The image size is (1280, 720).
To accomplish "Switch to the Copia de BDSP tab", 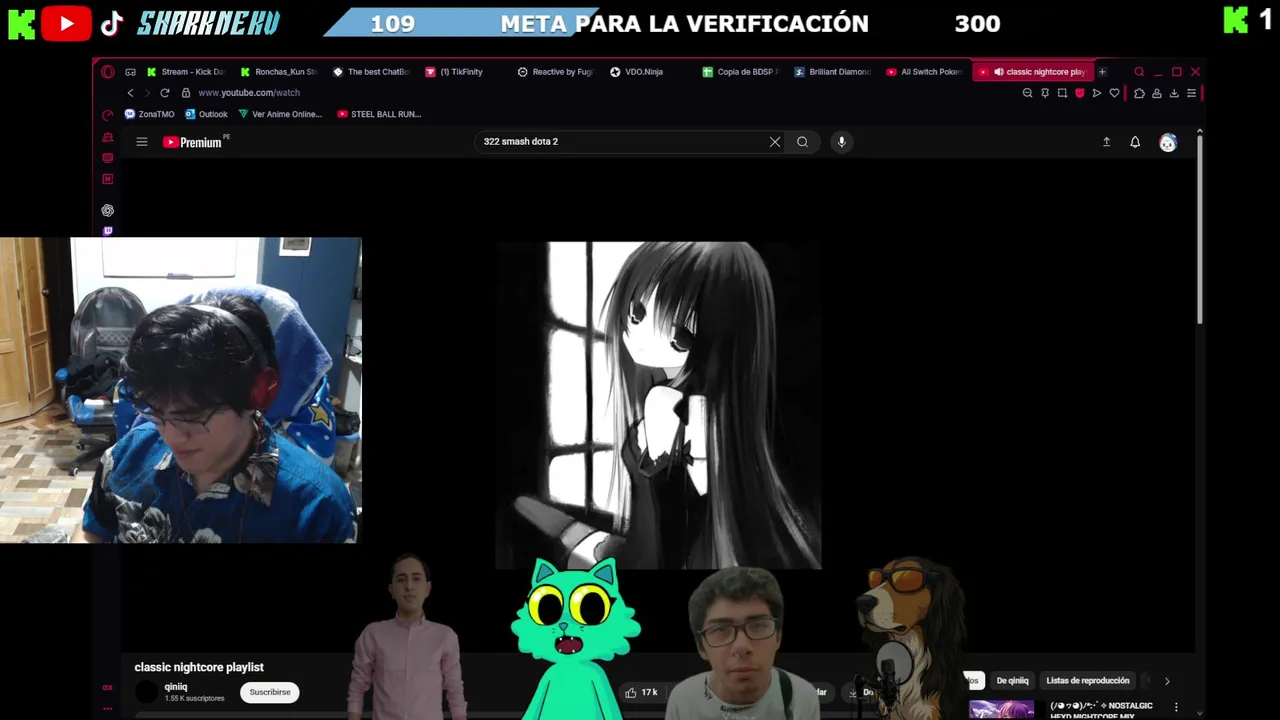I will pos(740,72).
